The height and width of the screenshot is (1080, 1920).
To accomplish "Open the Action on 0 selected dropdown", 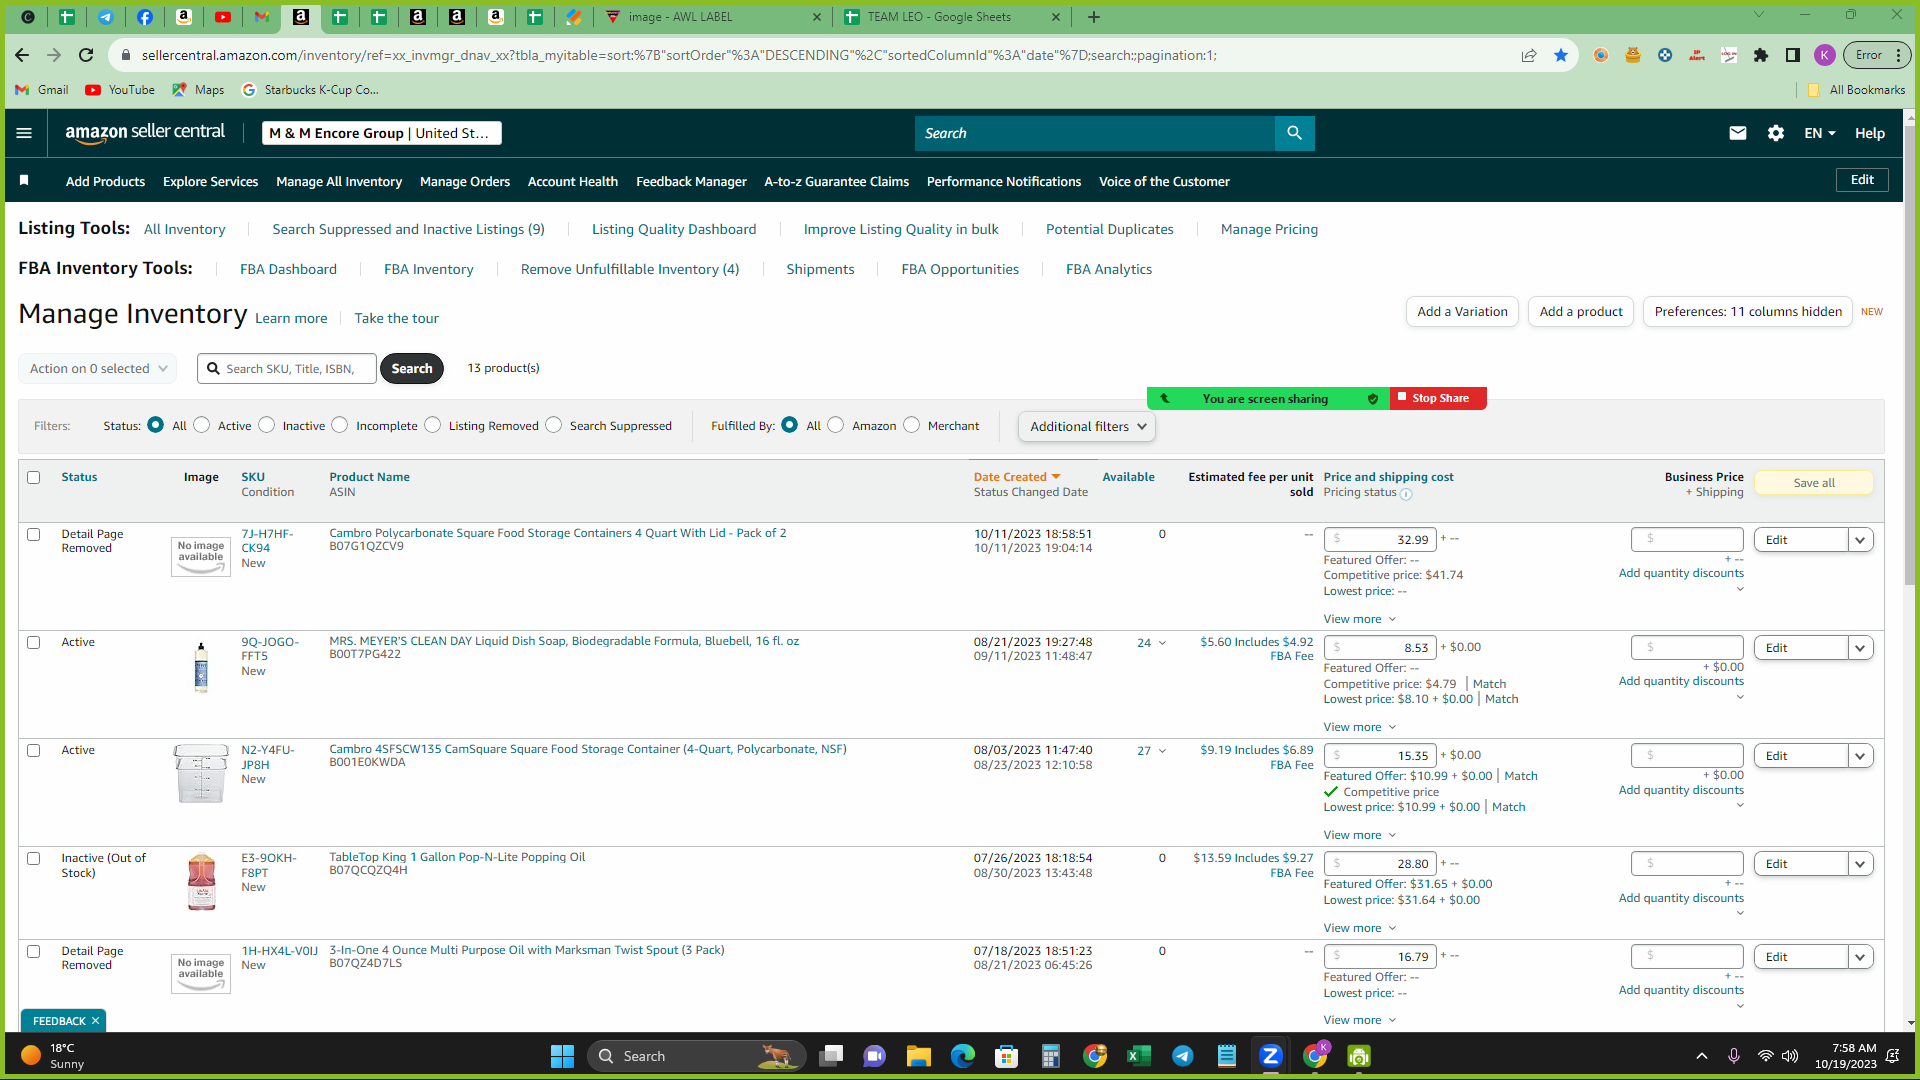I will 98,369.
